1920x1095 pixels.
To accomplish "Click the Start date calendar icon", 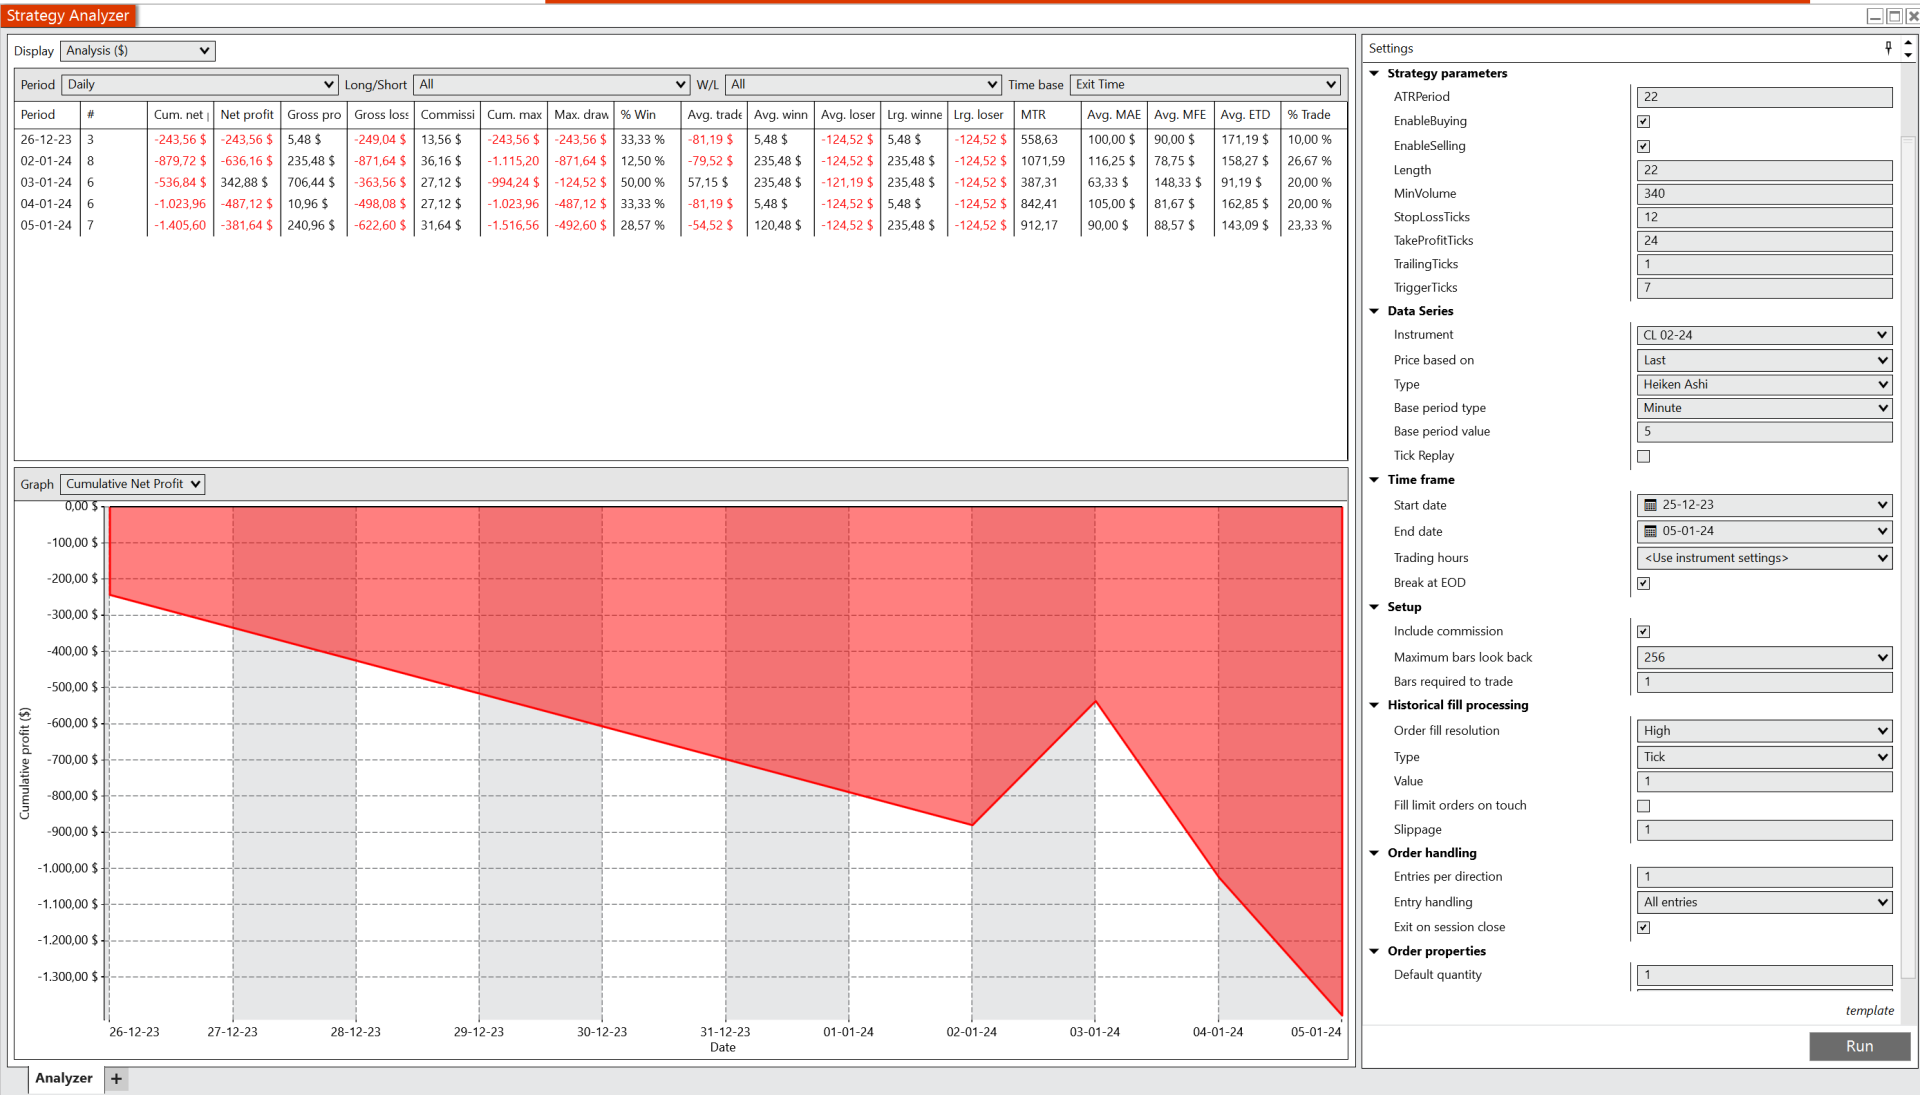I will coord(1650,505).
